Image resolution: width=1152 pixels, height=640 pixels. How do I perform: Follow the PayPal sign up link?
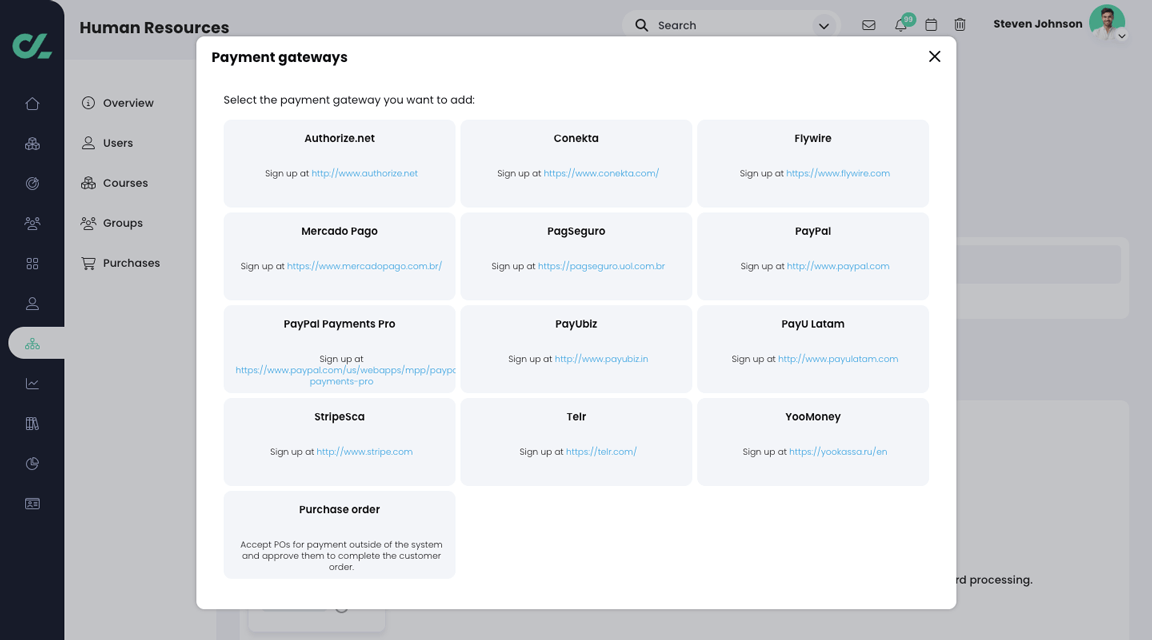837,266
